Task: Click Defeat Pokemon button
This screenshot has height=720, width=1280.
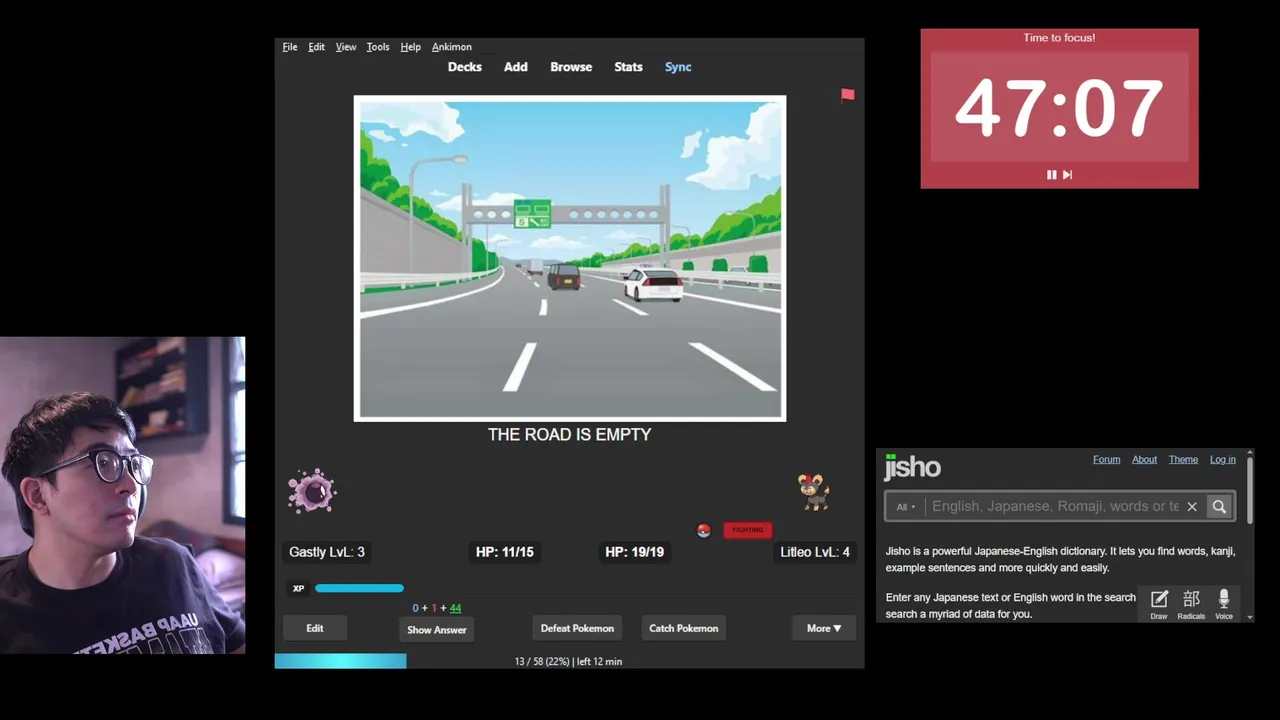Action: [x=577, y=628]
